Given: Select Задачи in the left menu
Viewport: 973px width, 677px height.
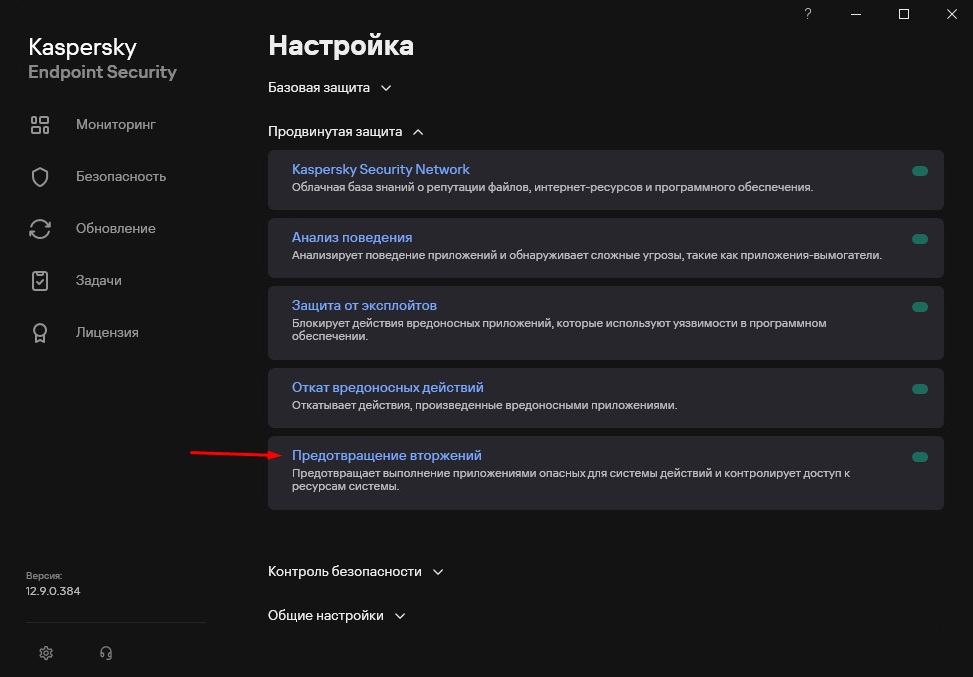Looking at the screenshot, I should [99, 281].
